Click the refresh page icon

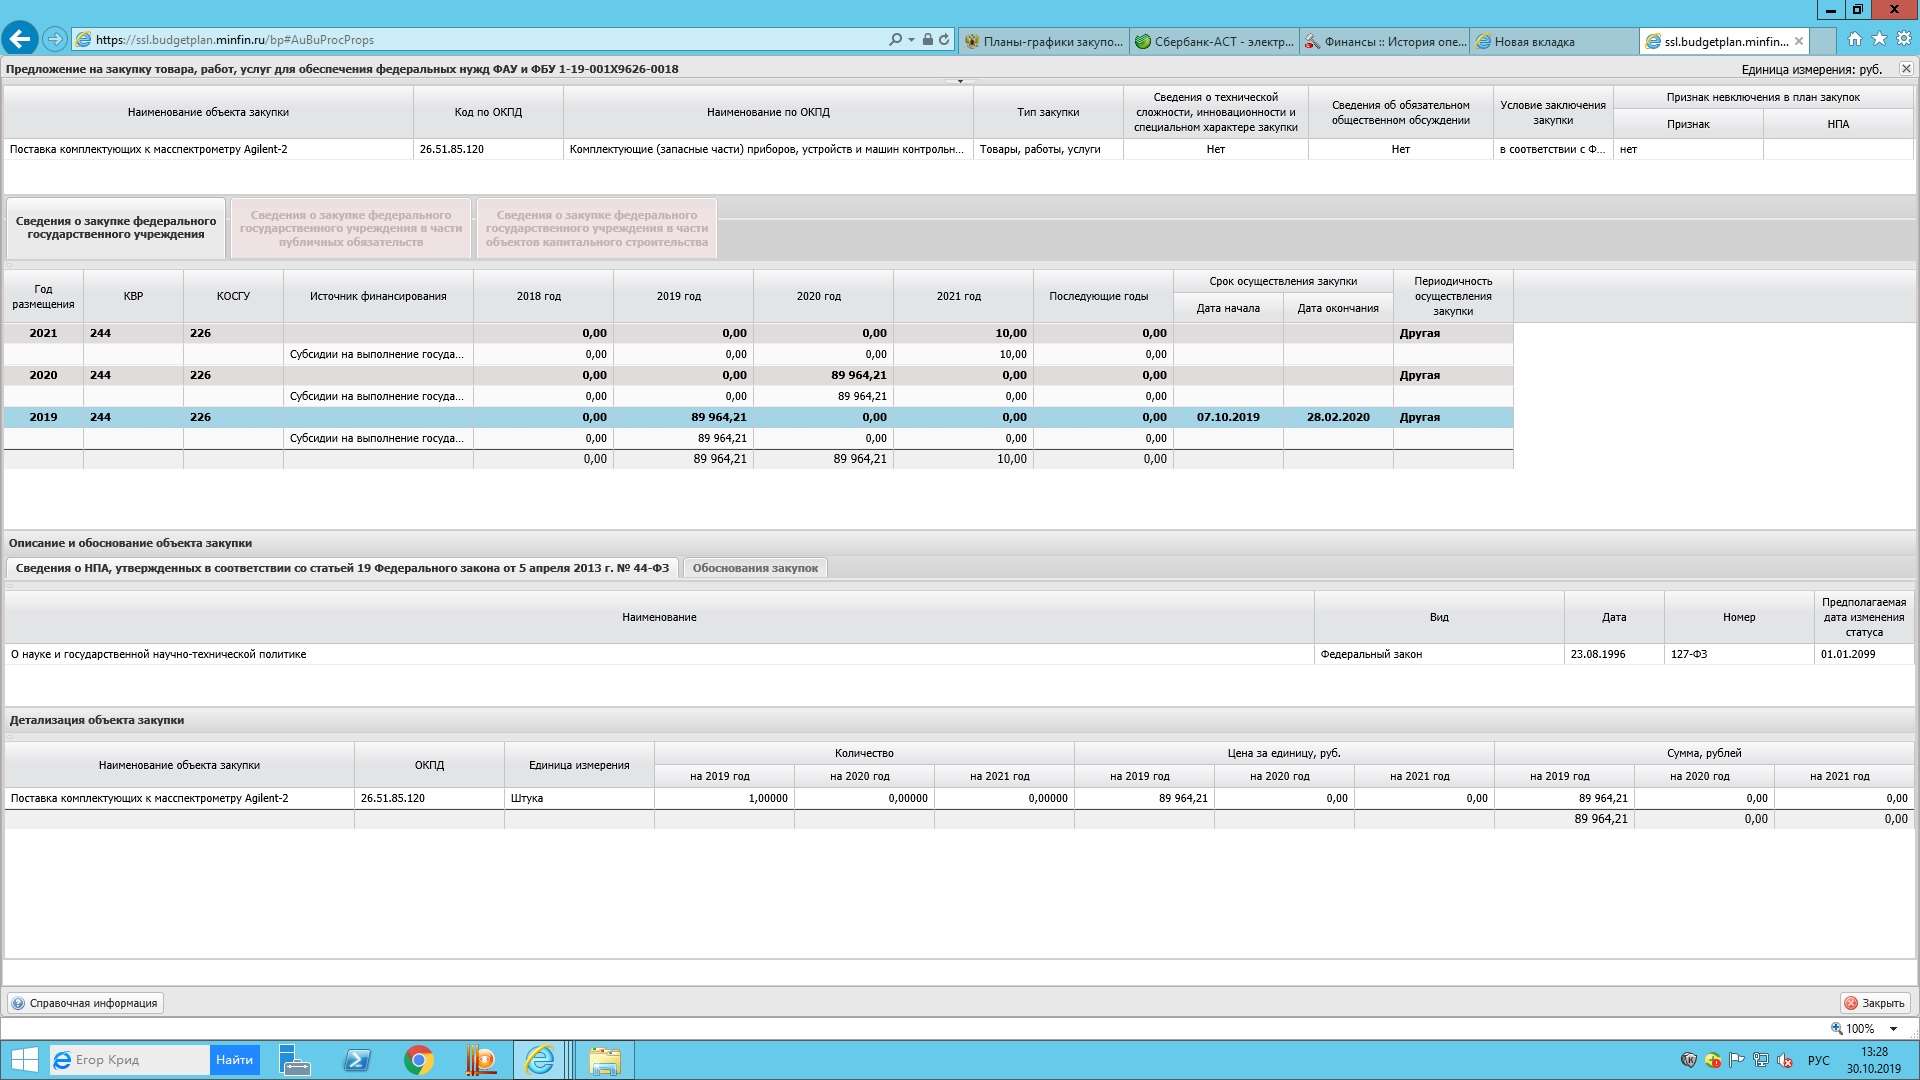[944, 40]
